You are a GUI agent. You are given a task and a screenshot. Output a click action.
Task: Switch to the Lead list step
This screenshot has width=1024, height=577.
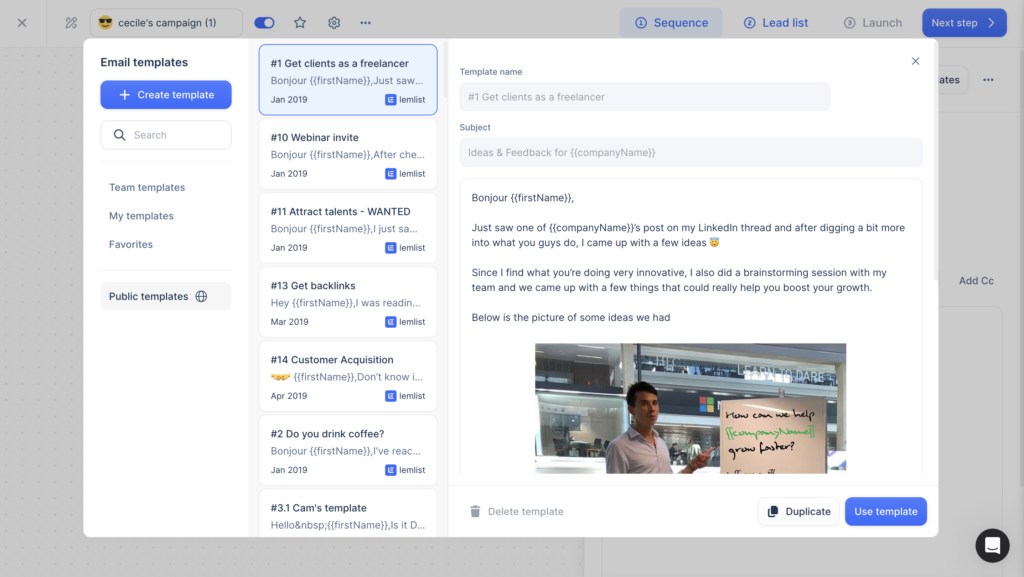coord(776,22)
